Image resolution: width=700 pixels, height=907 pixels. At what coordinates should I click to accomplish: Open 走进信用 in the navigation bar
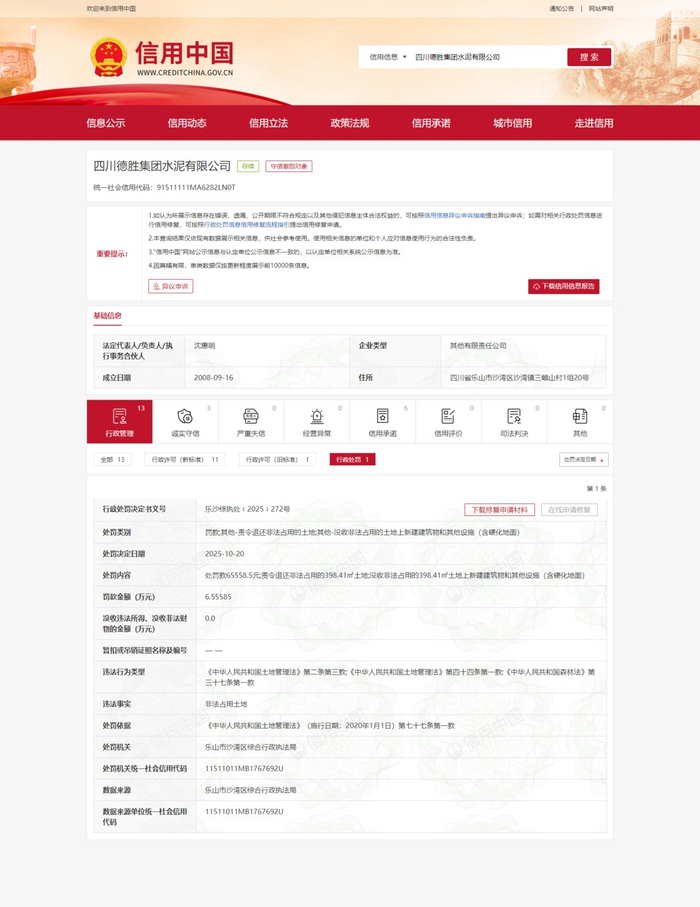coord(594,123)
